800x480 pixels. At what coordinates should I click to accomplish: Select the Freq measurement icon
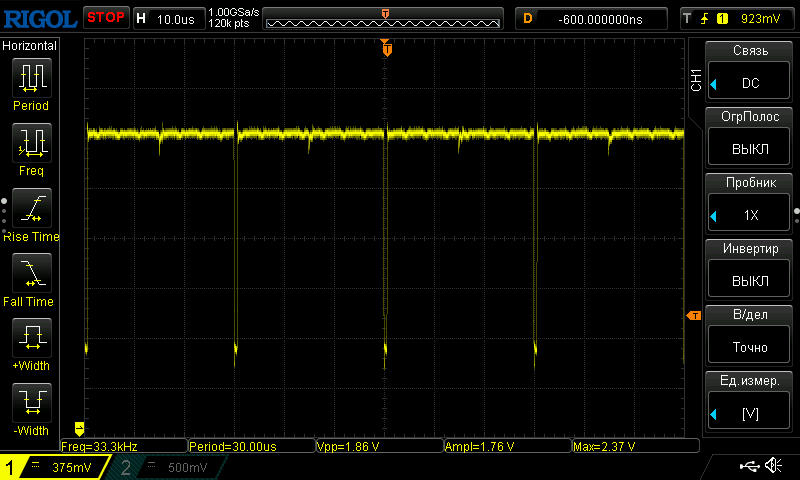click(31, 144)
